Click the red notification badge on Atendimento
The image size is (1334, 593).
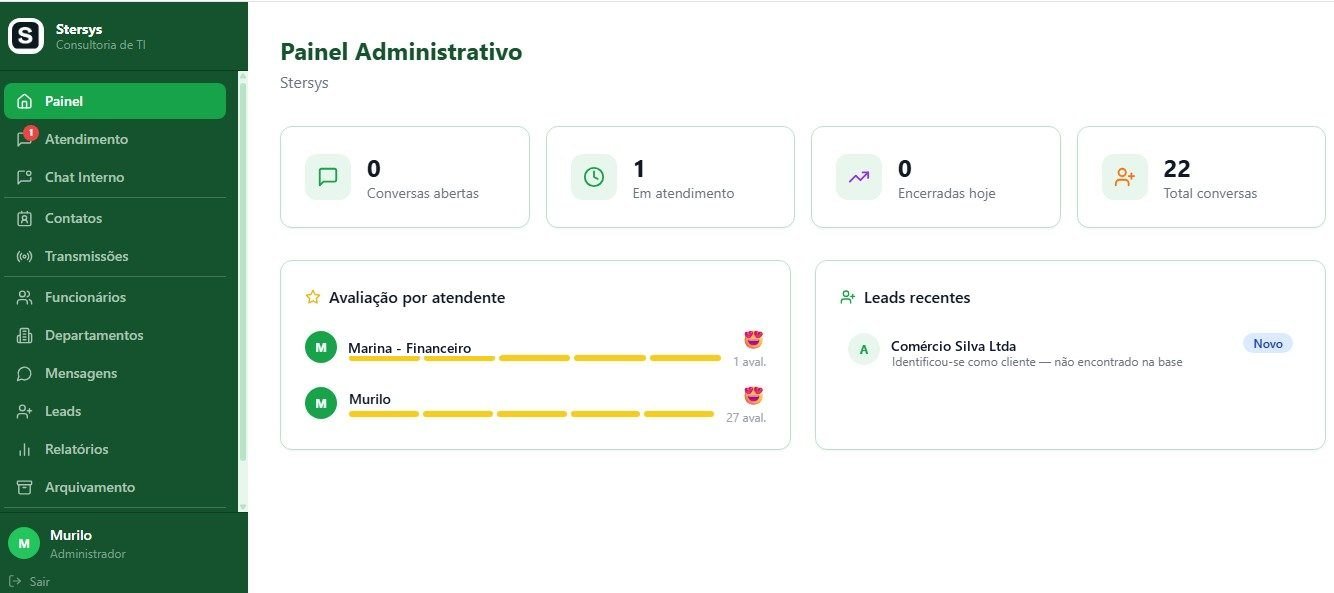(31, 132)
